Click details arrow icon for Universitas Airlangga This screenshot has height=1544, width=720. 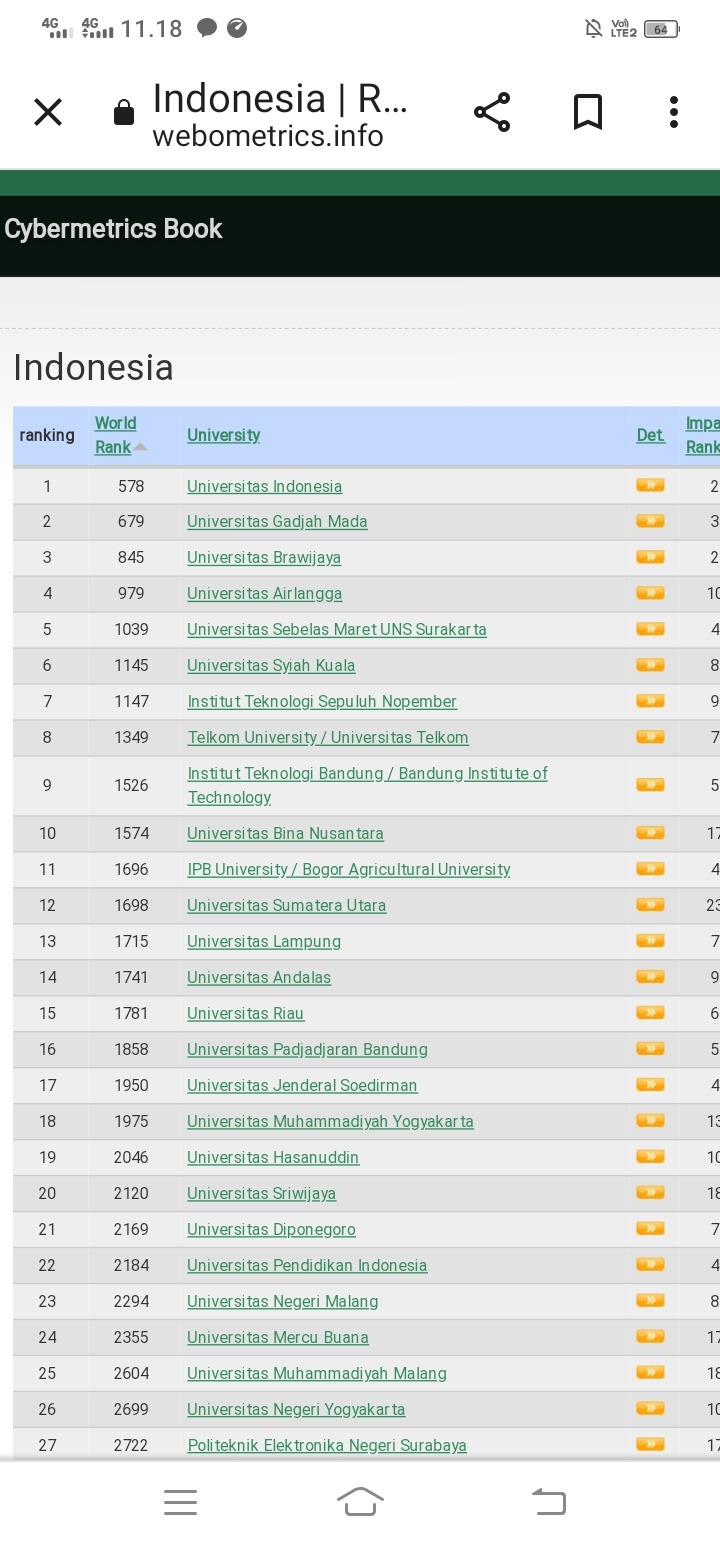pos(650,592)
